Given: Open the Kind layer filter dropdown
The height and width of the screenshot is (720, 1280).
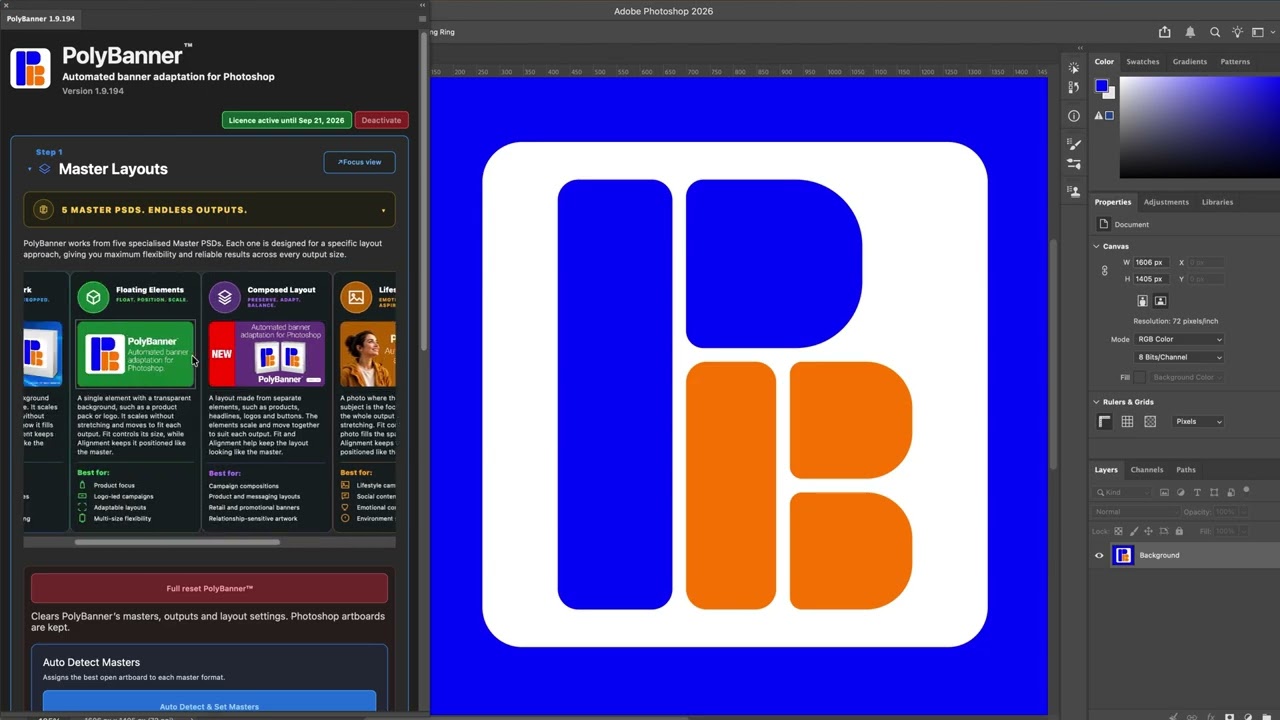Looking at the screenshot, I should pyautogui.click(x=1124, y=492).
